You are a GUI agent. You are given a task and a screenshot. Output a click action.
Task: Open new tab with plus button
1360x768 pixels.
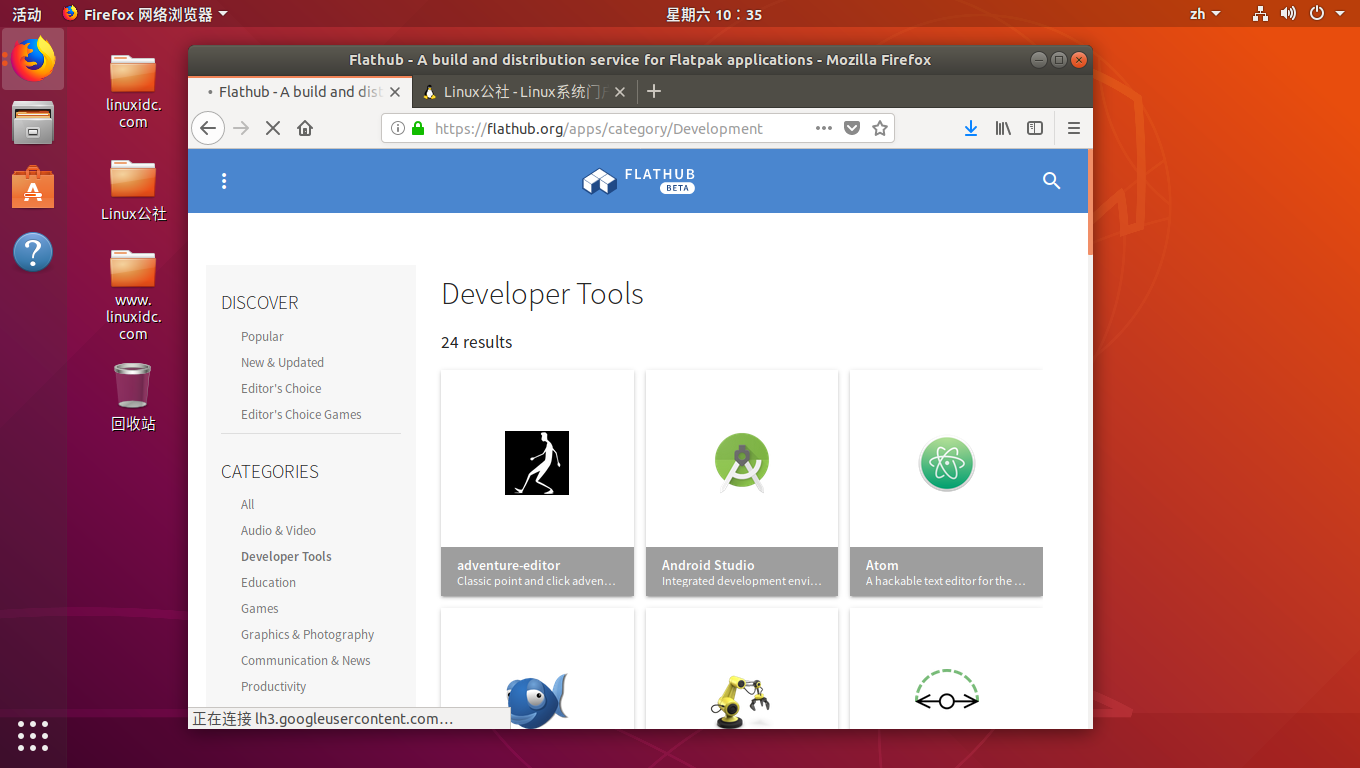coord(654,91)
